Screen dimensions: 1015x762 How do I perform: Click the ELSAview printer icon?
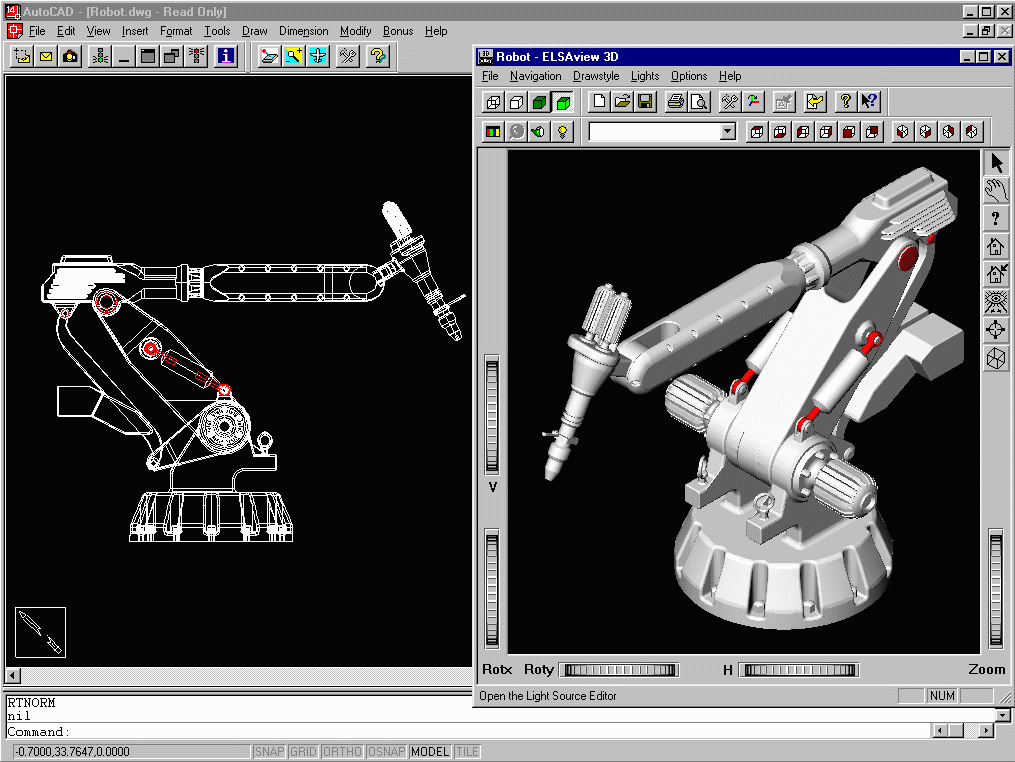click(x=675, y=101)
